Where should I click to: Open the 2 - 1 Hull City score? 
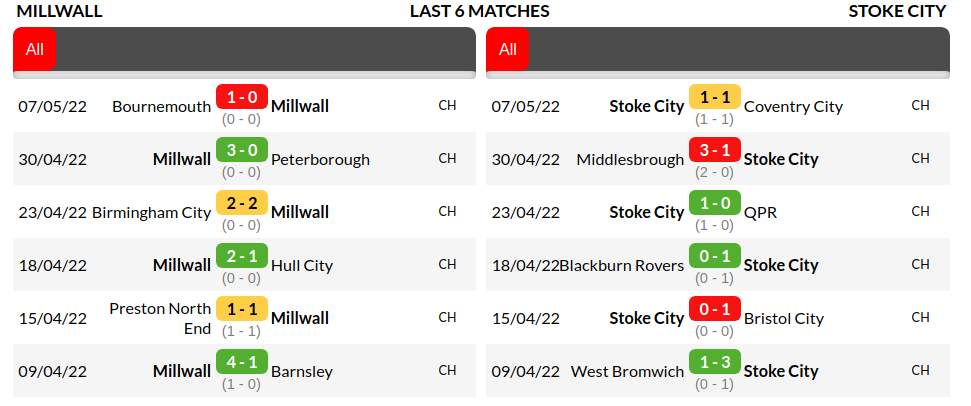(241, 257)
